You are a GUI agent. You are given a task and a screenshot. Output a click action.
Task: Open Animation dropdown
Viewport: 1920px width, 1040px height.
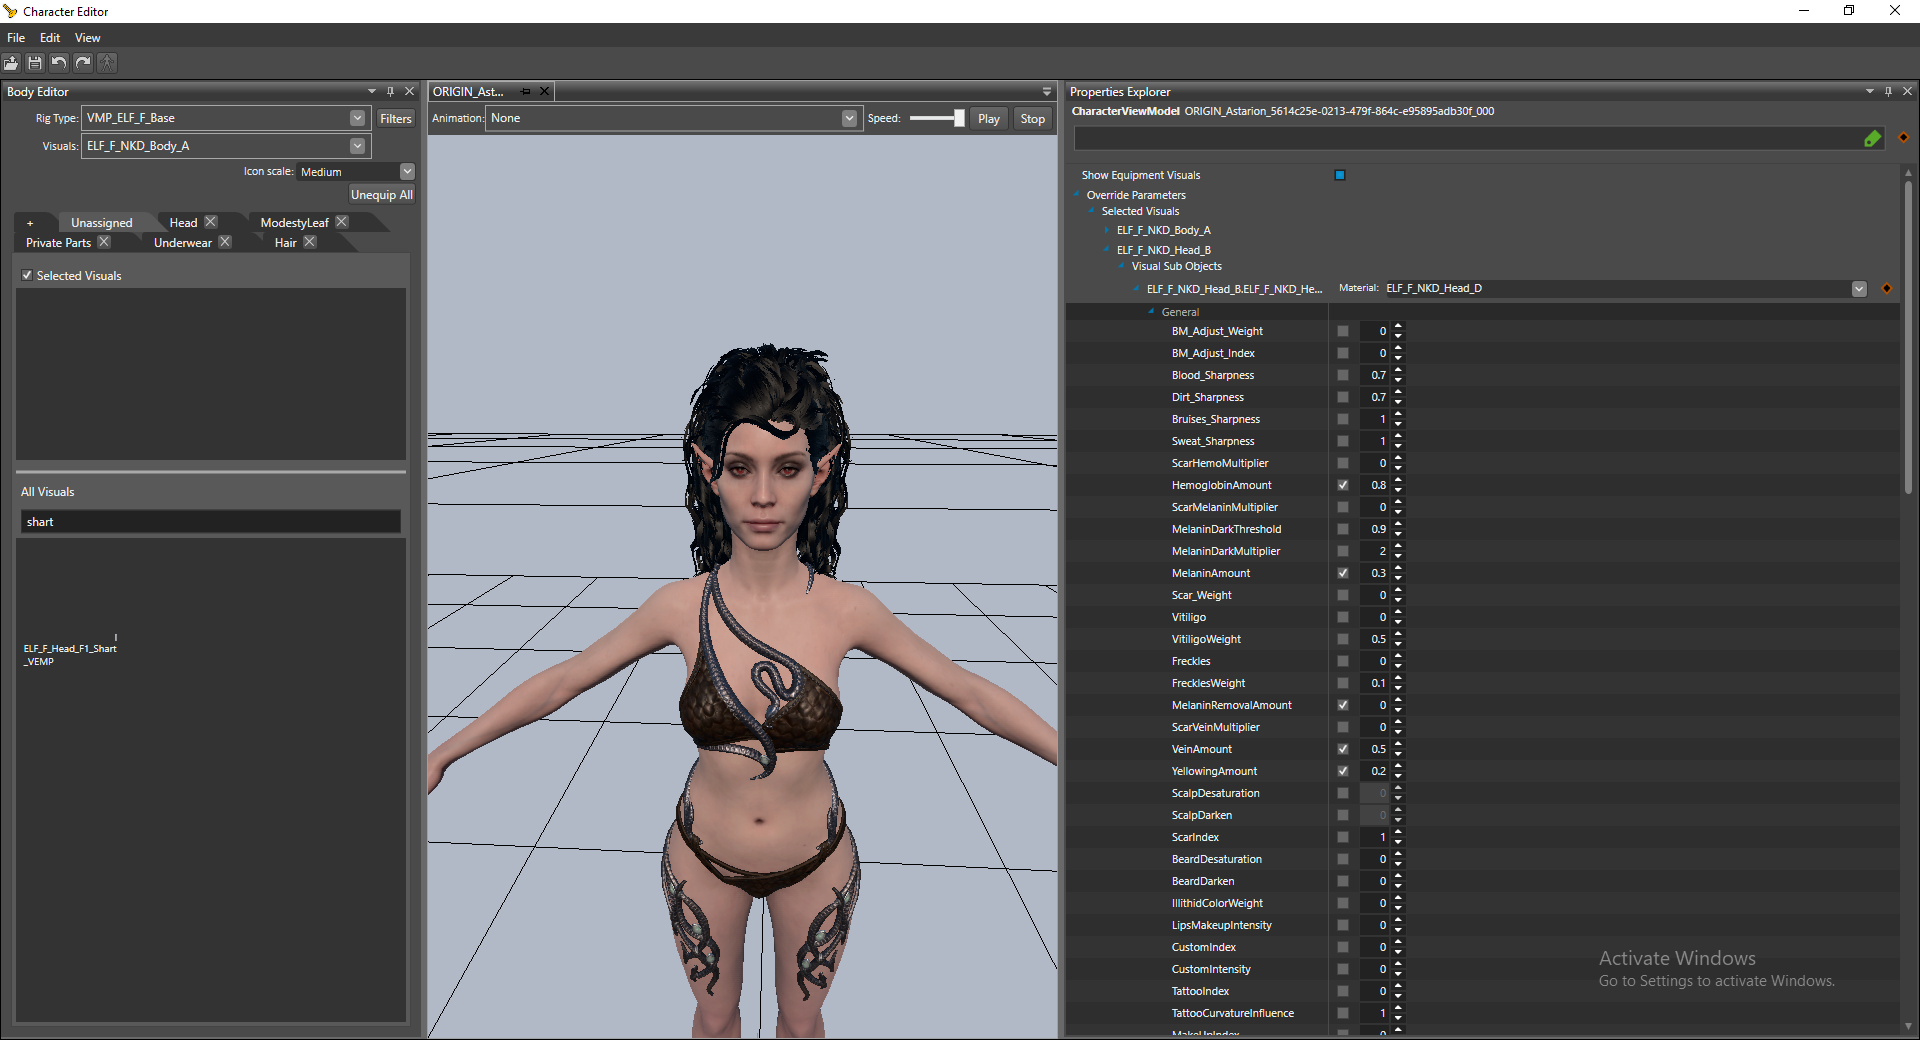849,118
